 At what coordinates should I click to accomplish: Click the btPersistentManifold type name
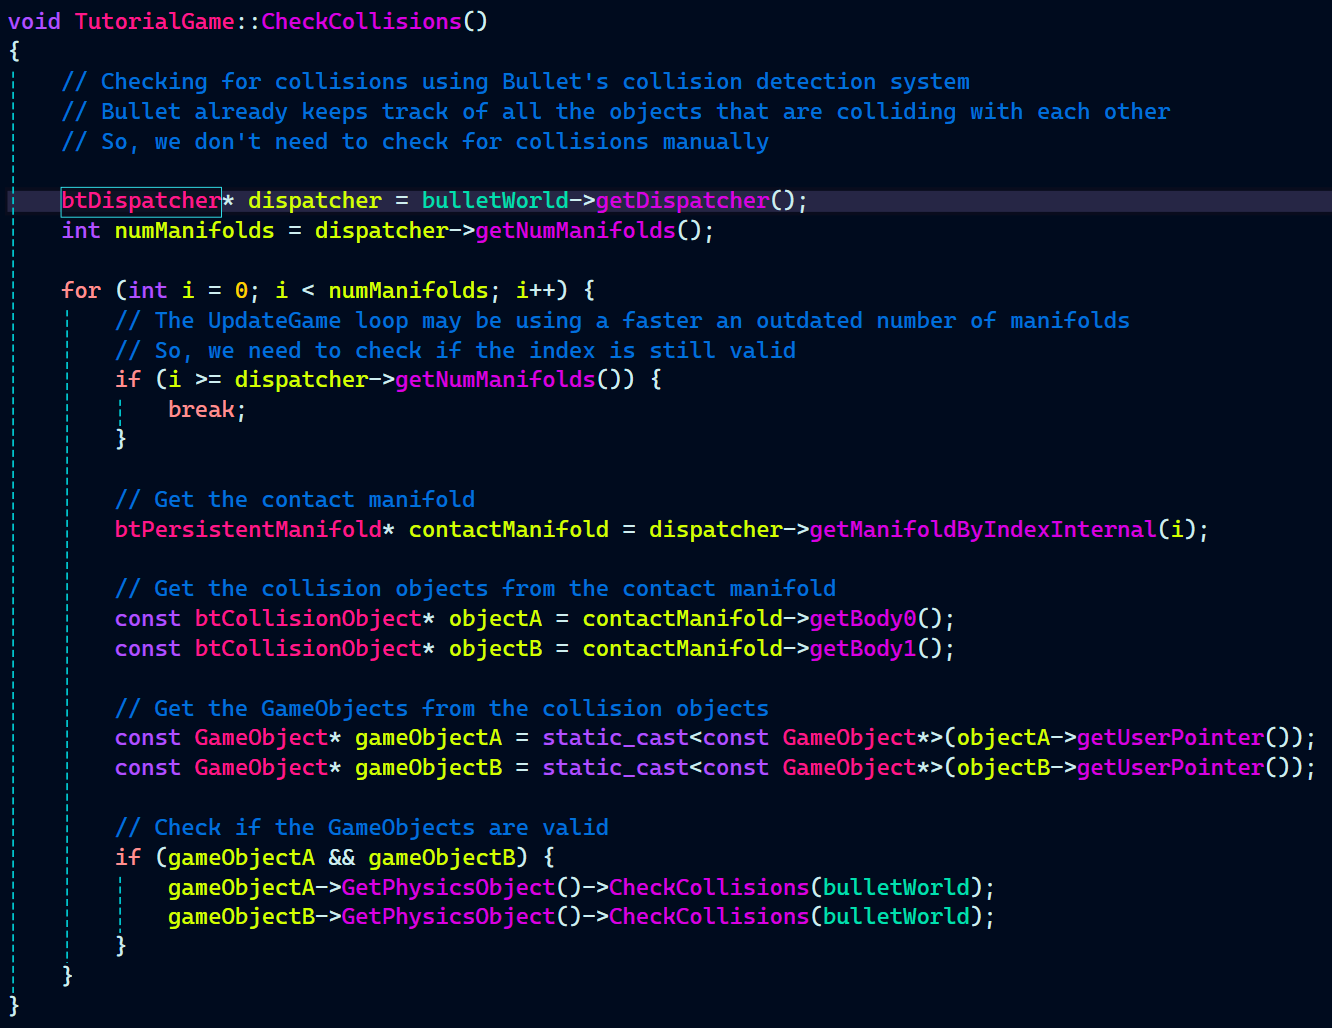coord(248,529)
